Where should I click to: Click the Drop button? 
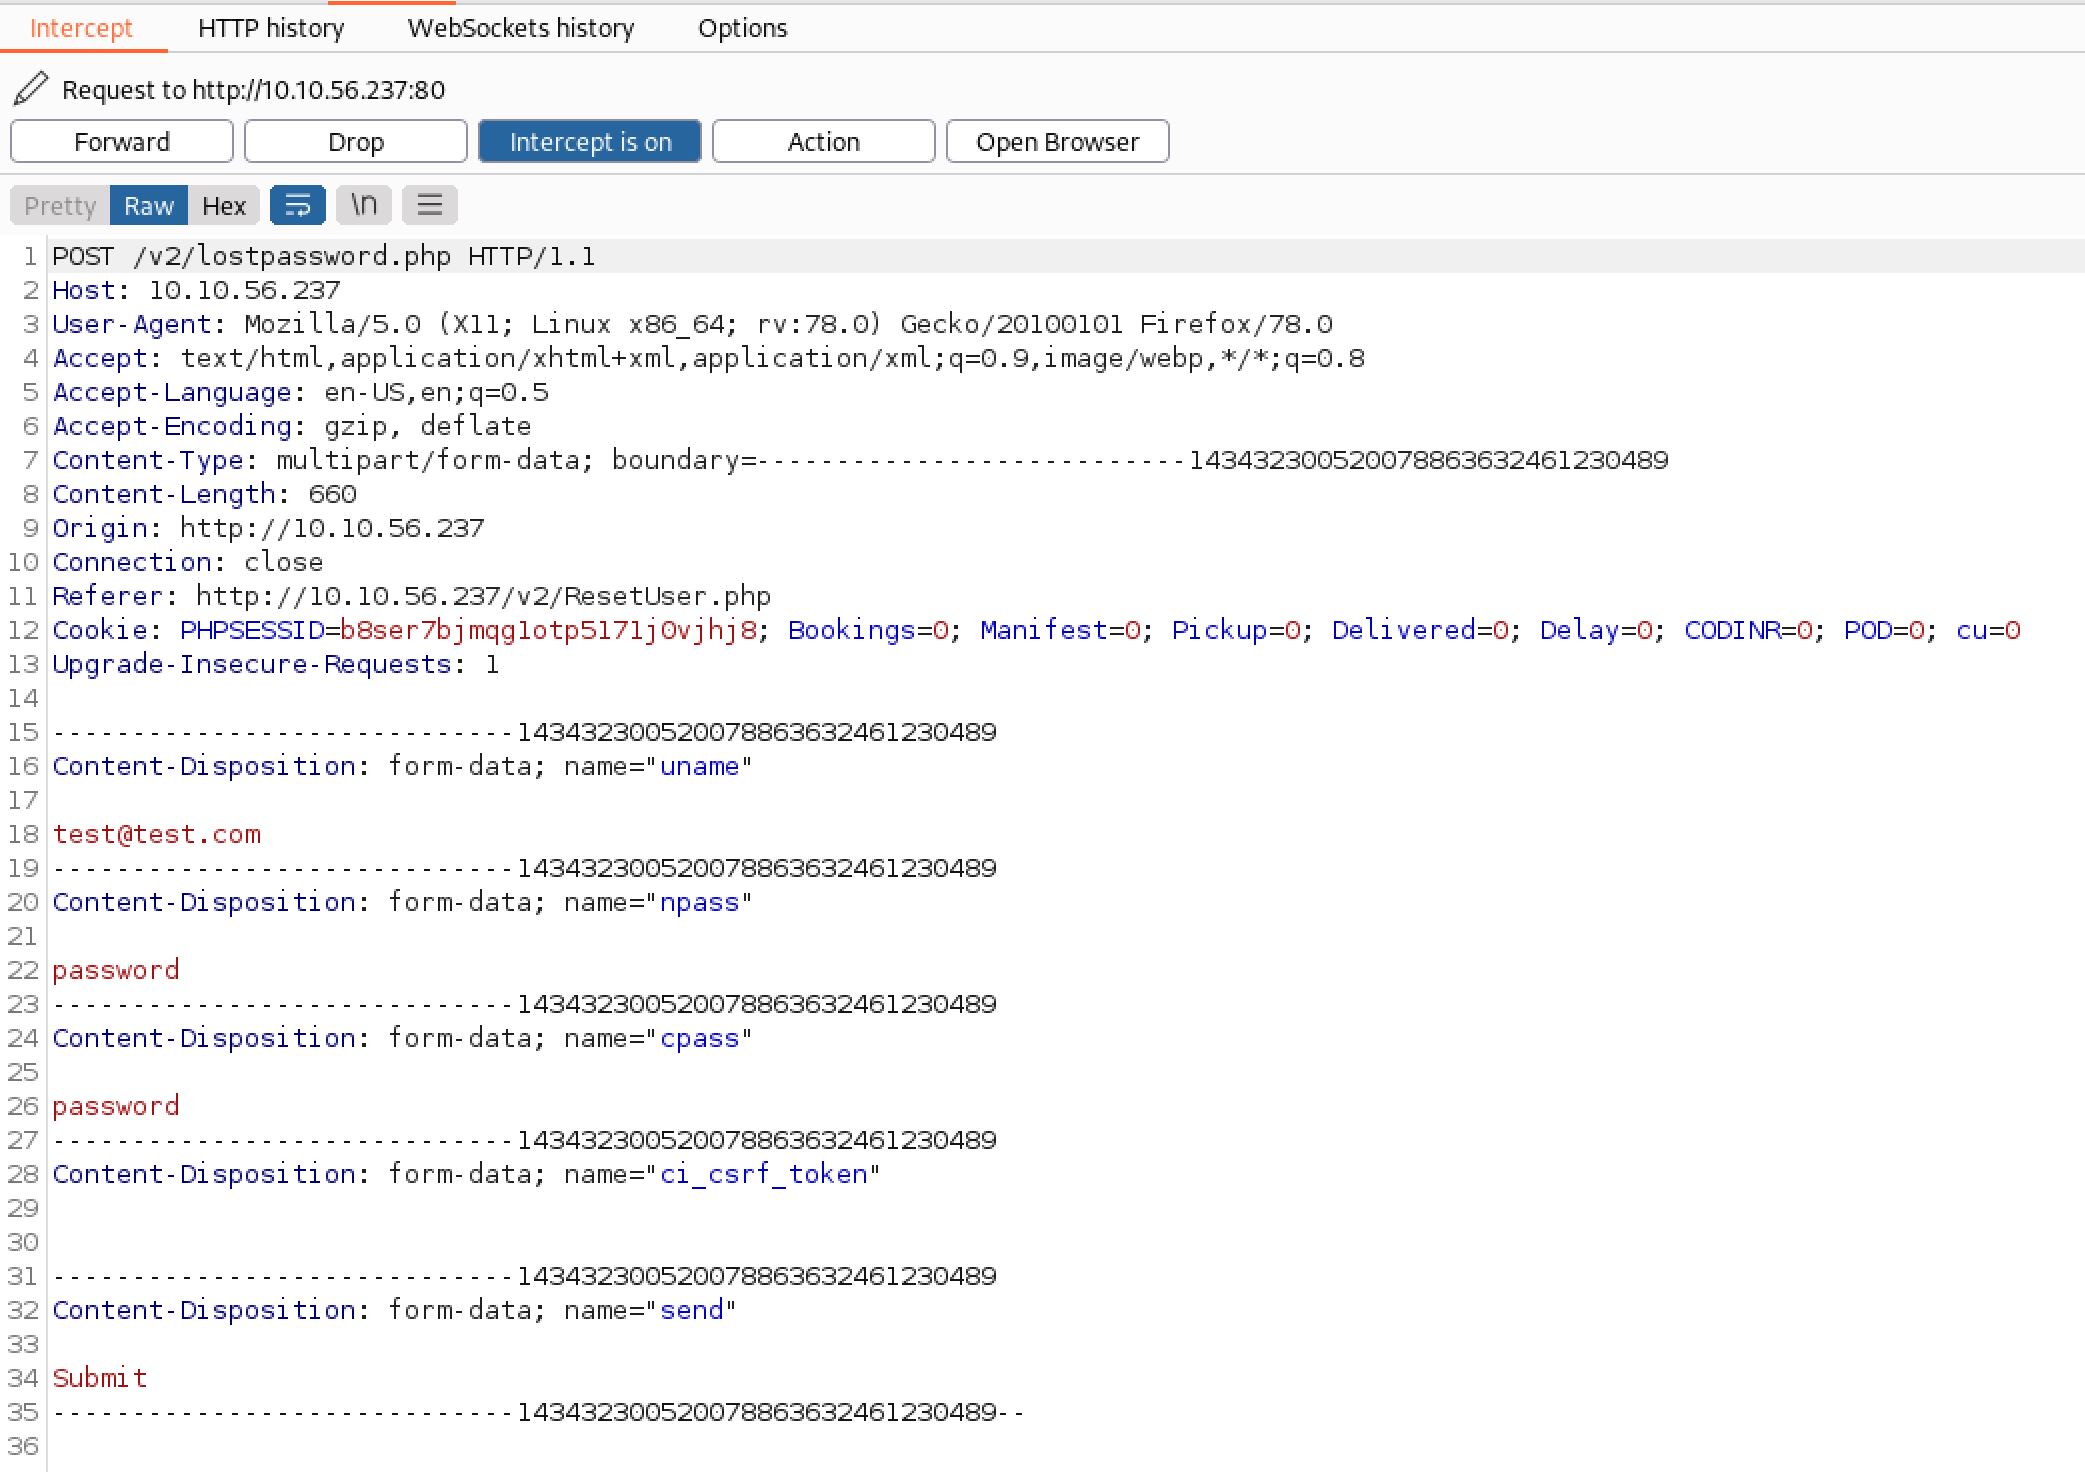pos(355,142)
